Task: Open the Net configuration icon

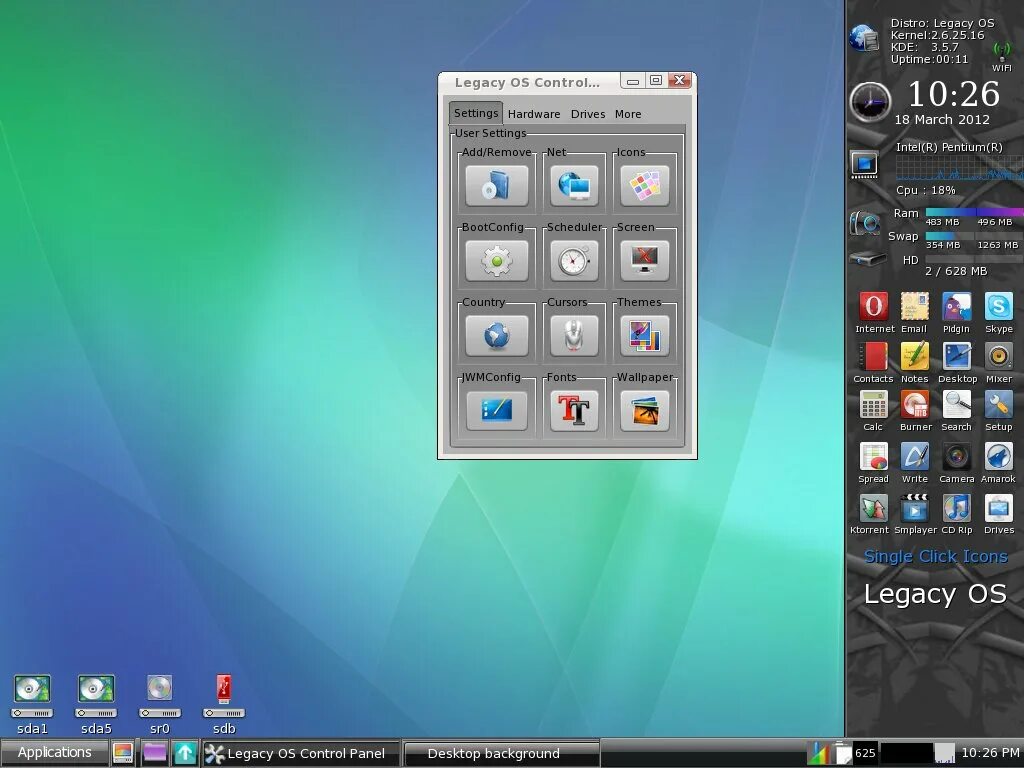Action: [573, 185]
